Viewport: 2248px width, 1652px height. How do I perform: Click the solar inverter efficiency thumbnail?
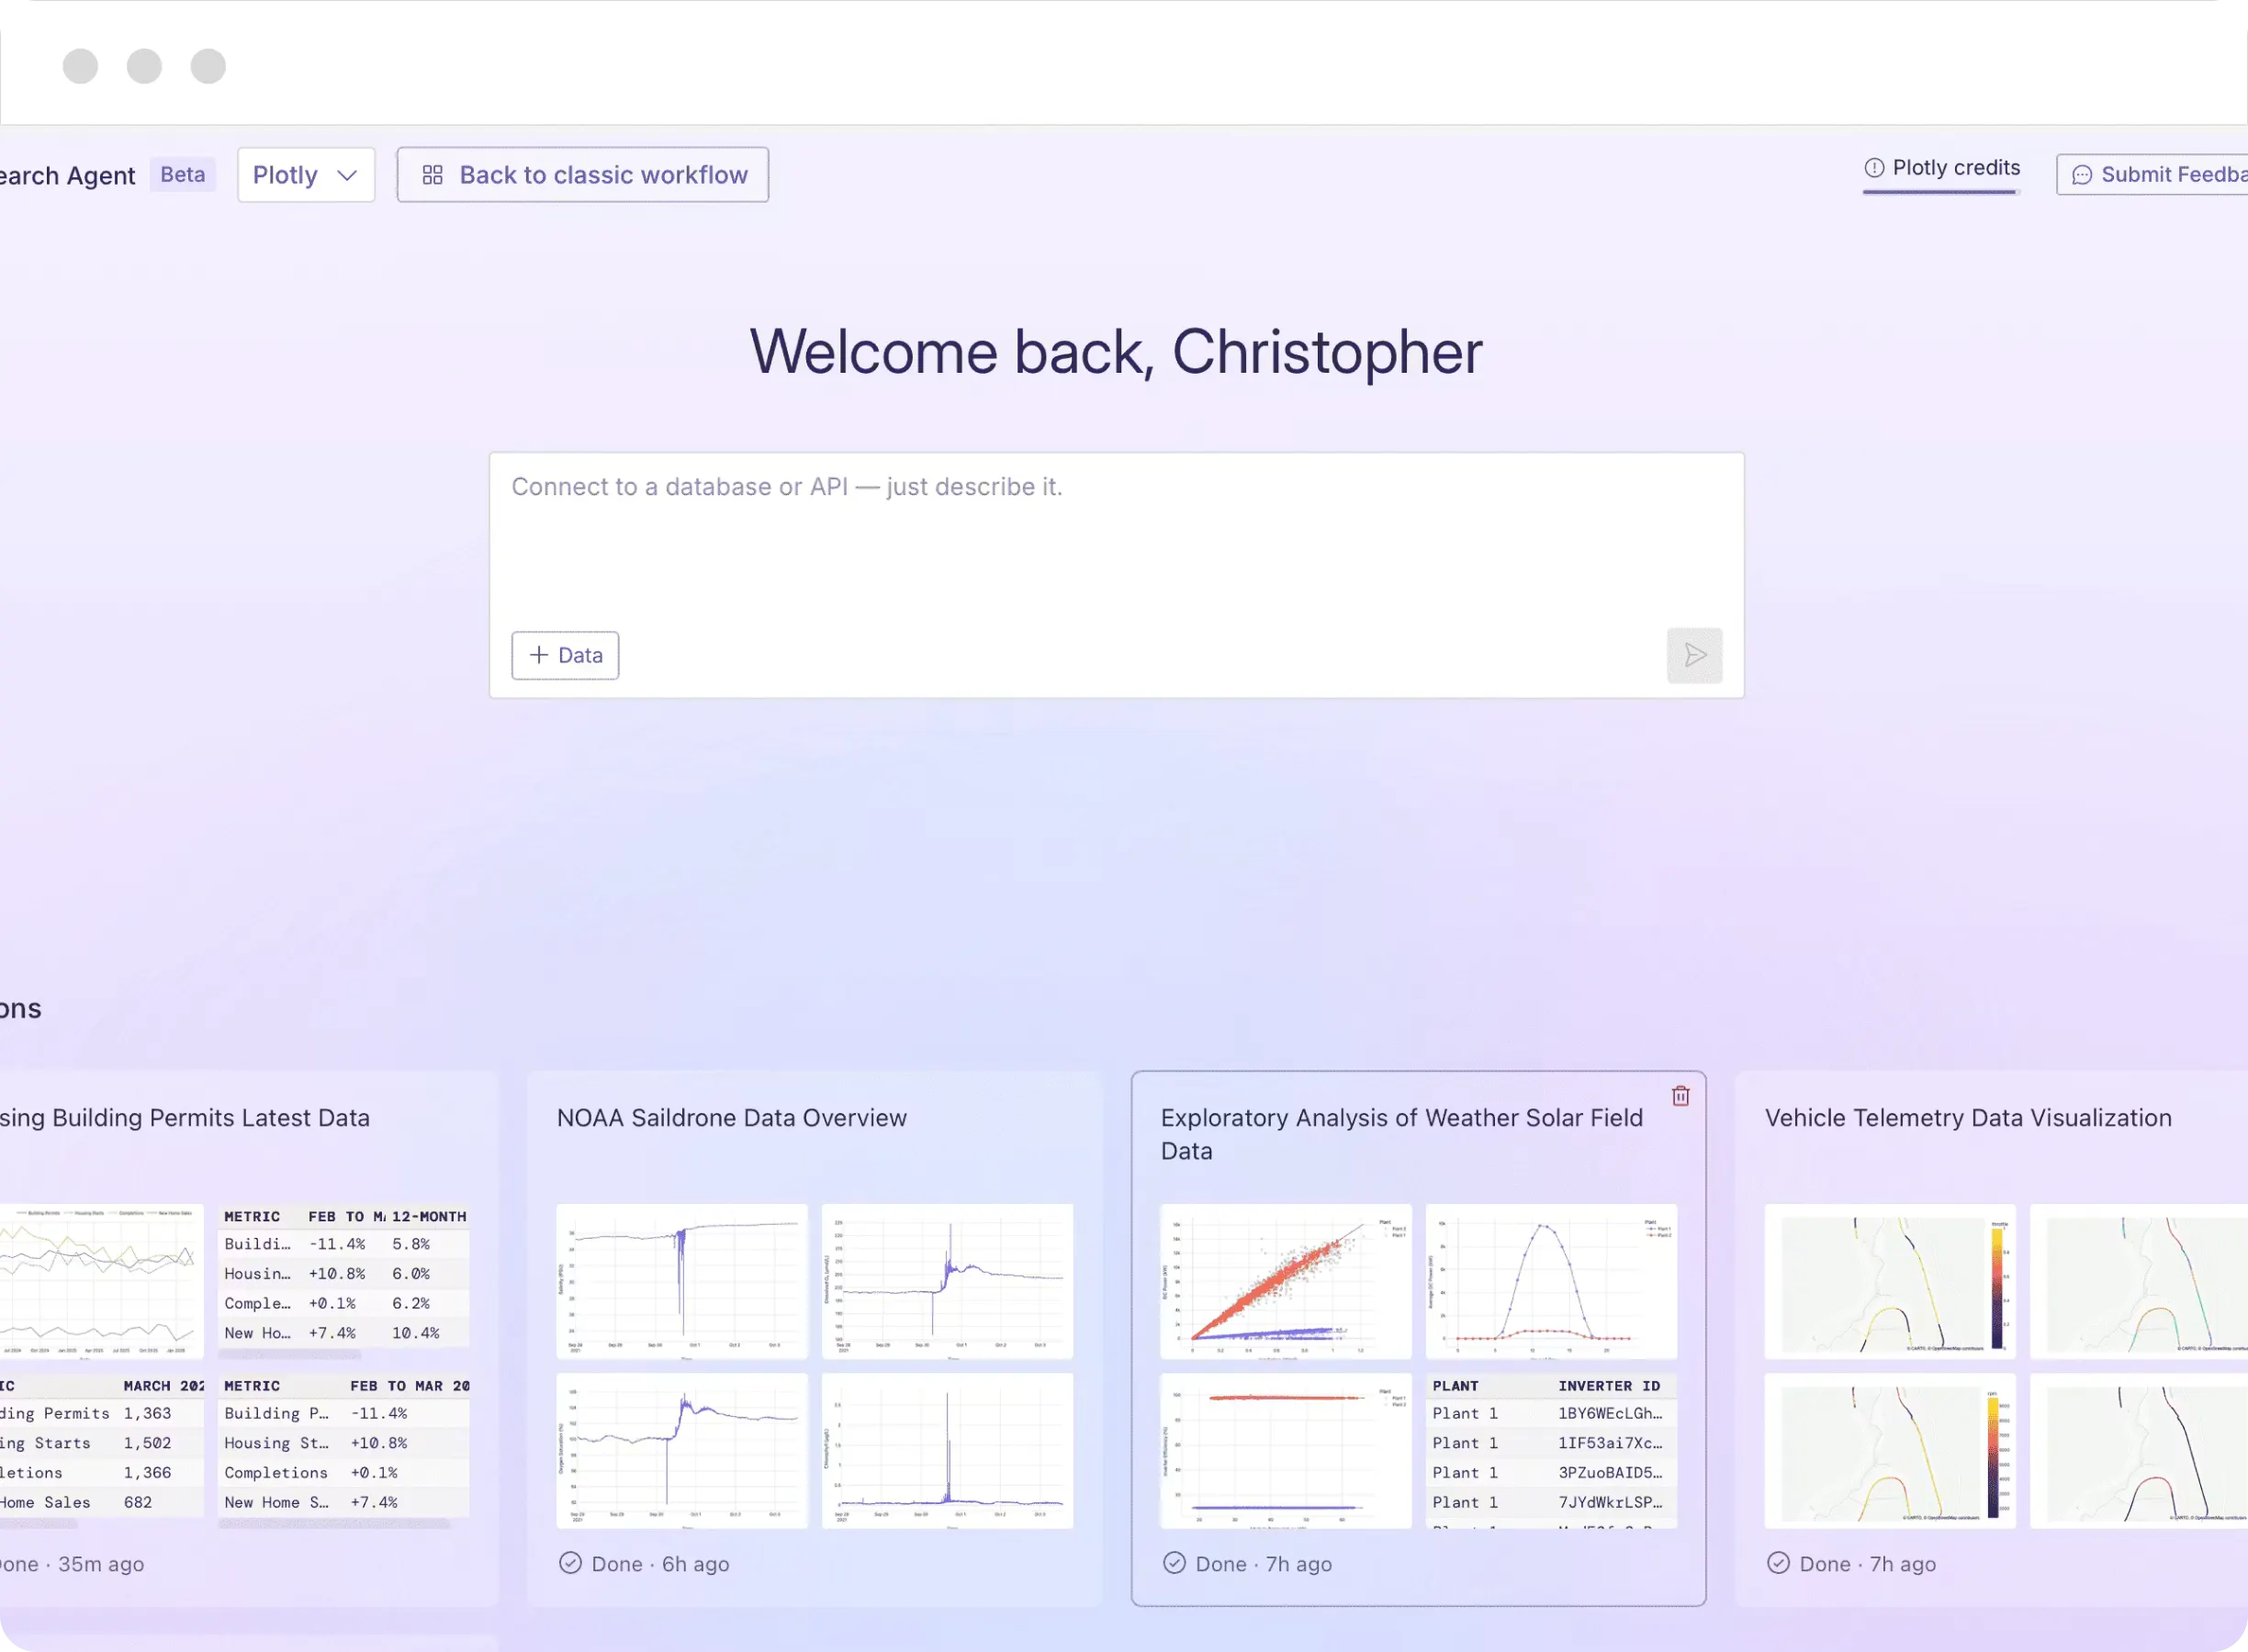point(1286,1450)
